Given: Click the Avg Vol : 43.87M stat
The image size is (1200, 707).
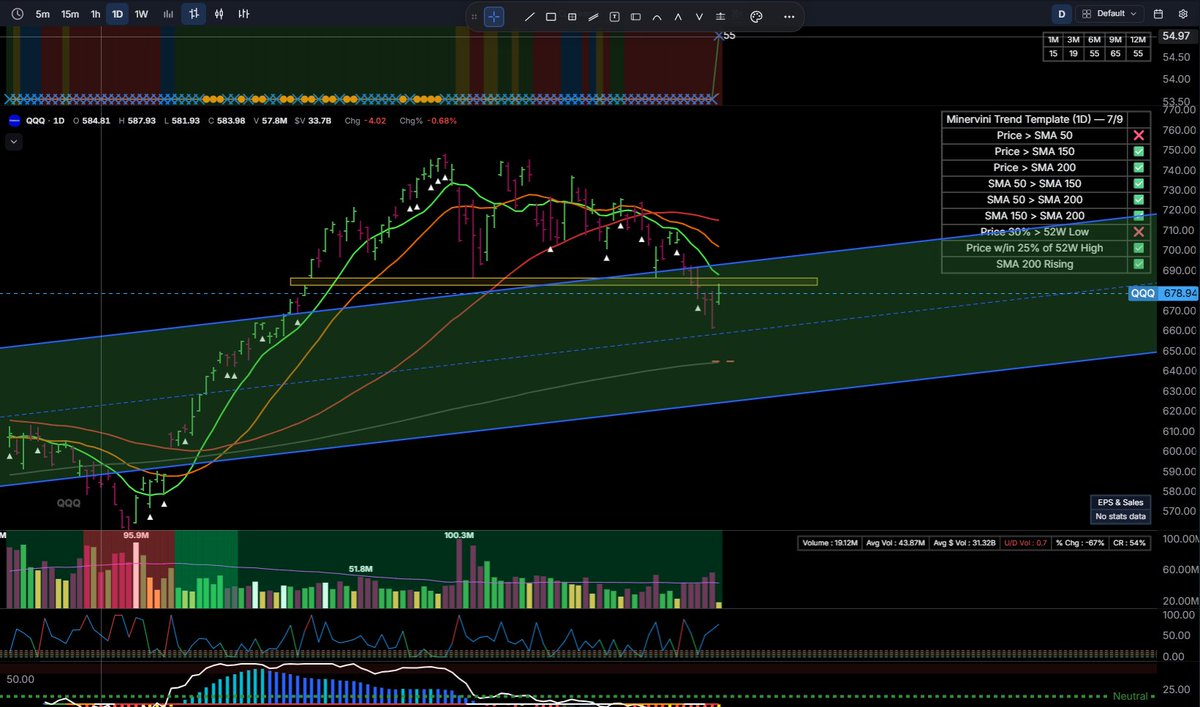Looking at the screenshot, I should [x=896, y=543].
